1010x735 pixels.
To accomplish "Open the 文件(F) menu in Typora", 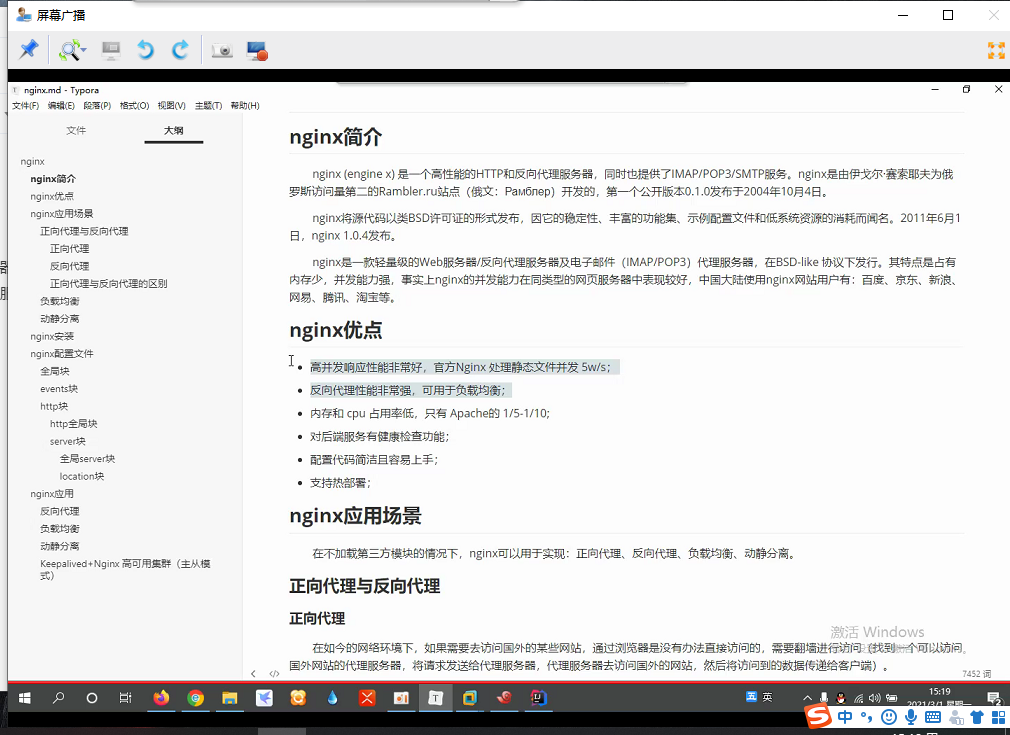I will tap(25, 106).
